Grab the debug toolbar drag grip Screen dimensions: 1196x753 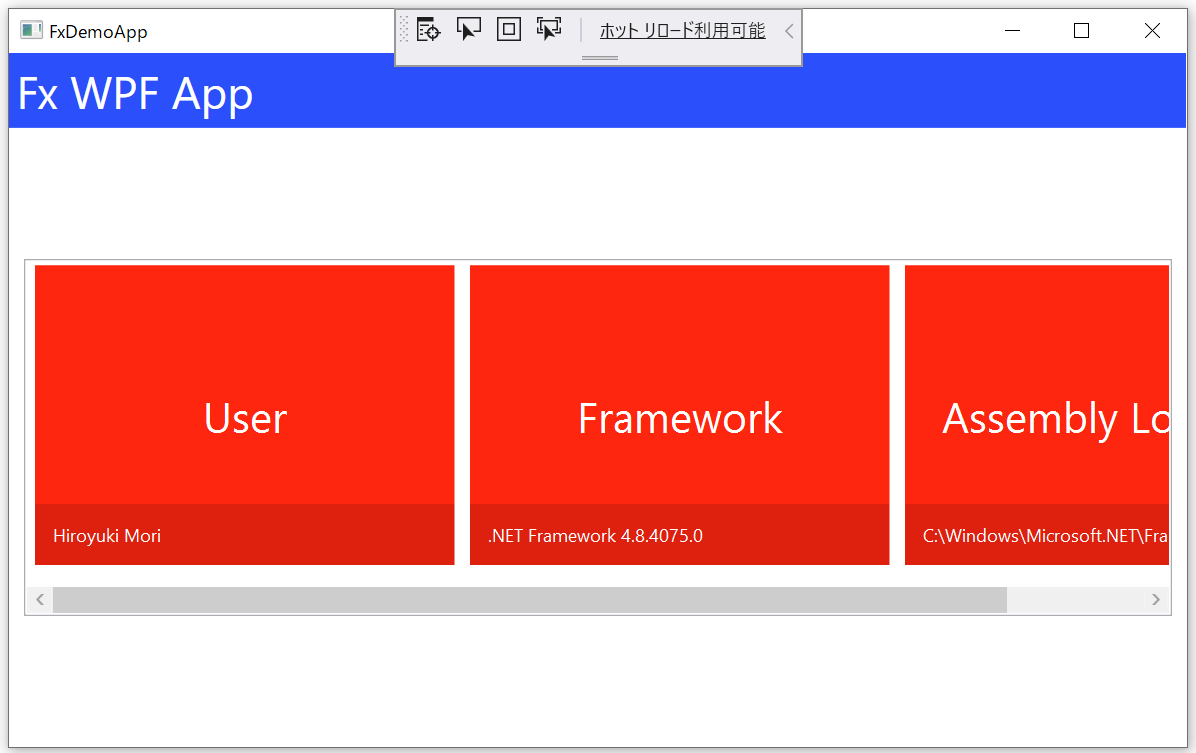[404, 29]
